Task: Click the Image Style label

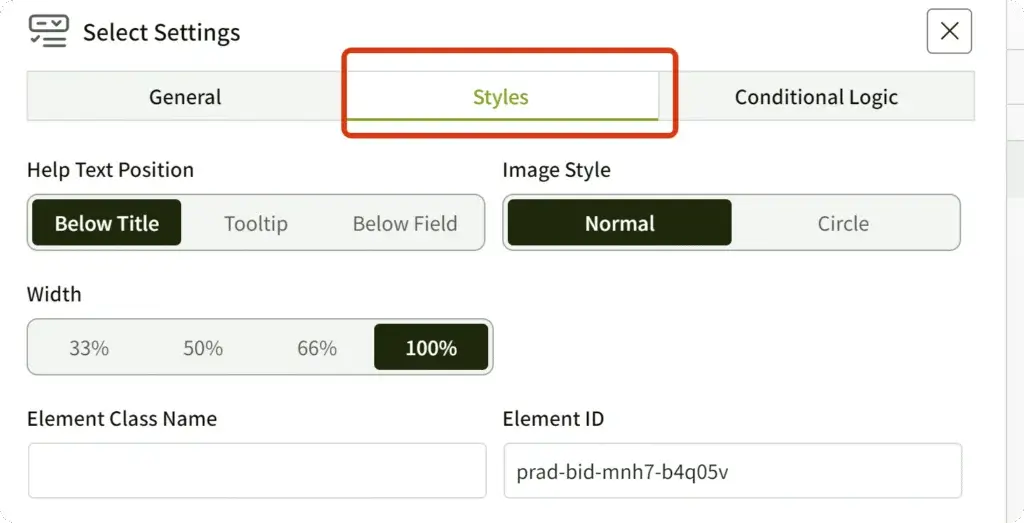Action: pyautogui.click(x=556, y=170)
